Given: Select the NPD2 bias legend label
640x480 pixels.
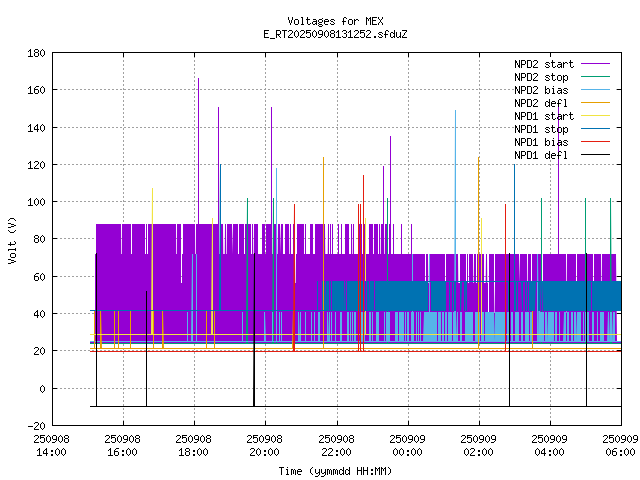Looking at the screenshot, I should click(x=541, y=90).
